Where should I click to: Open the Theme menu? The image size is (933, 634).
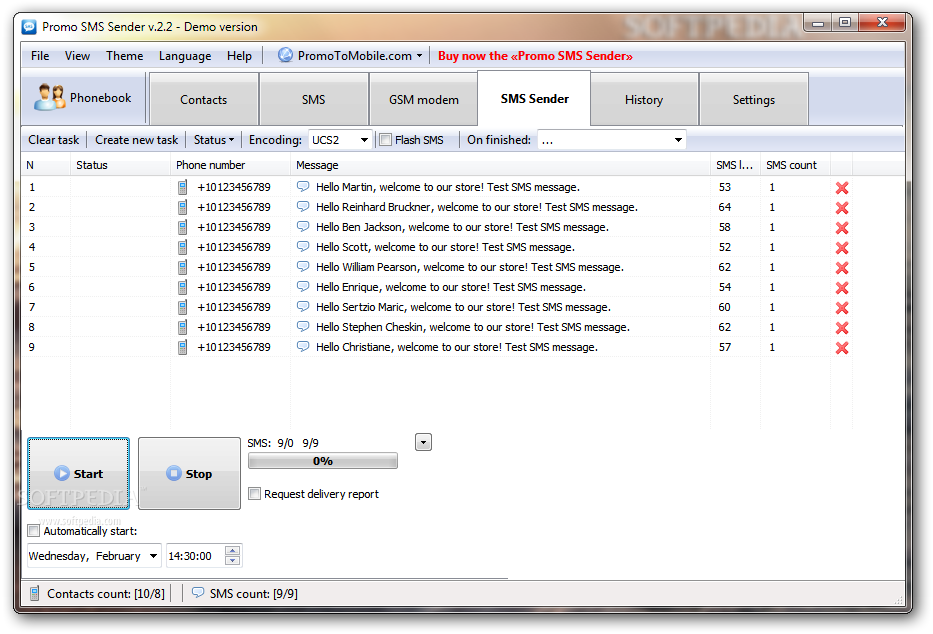(x=124, y=56)
